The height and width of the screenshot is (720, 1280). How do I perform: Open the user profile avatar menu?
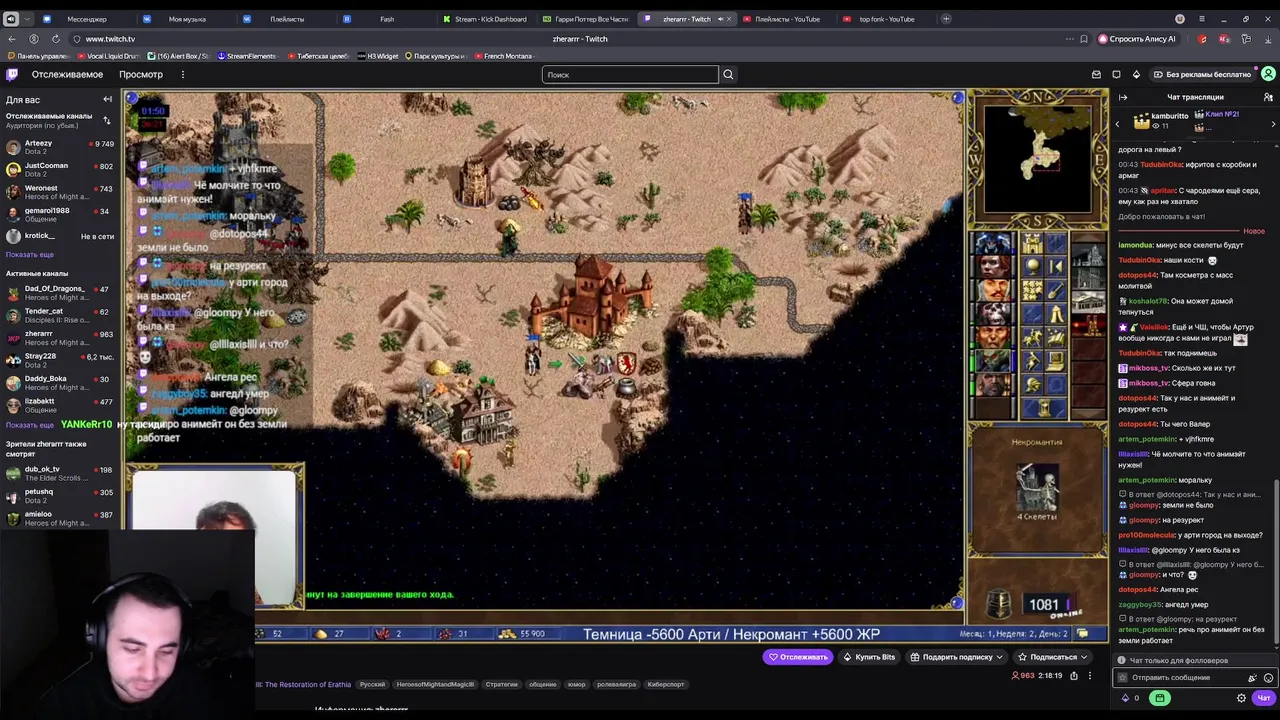(1268, 74)
